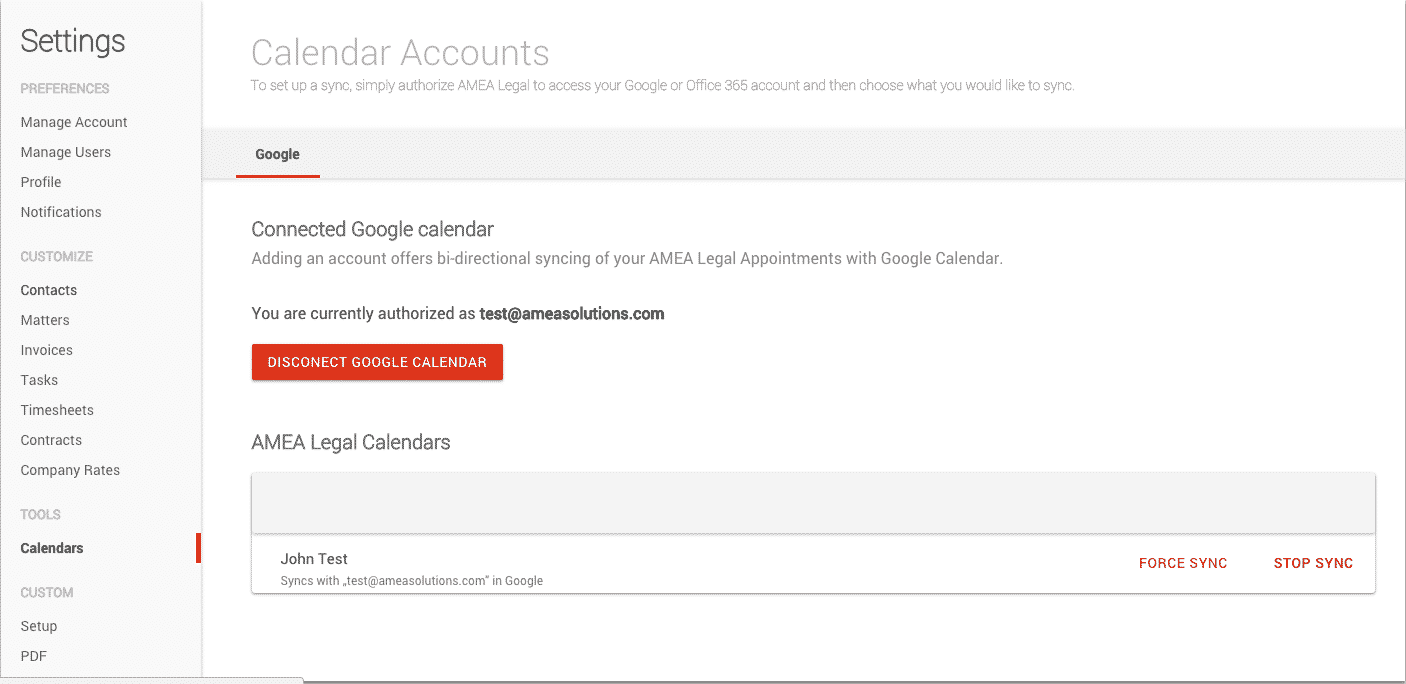Click the Settings sidebar title

point(73,41)
